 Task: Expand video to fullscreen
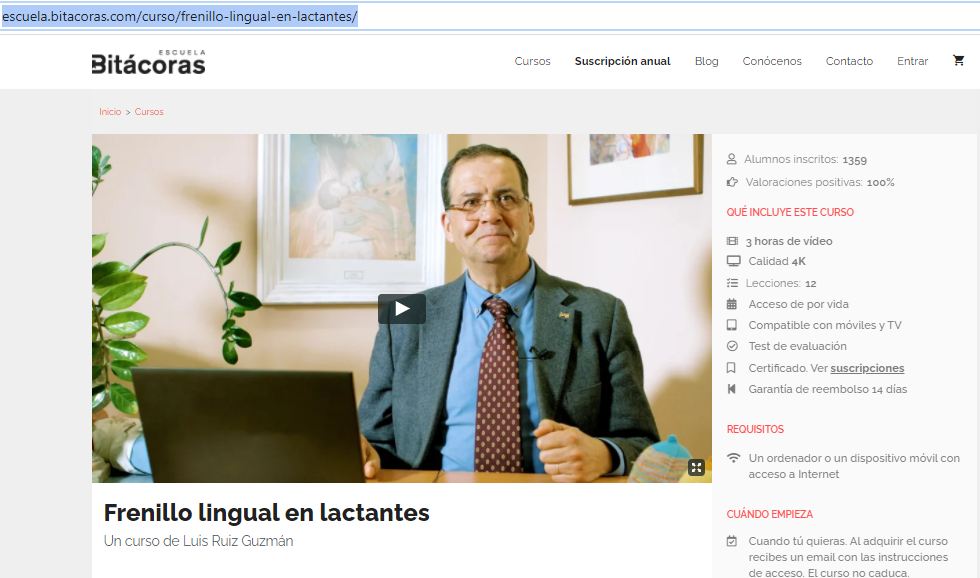tap(697, 467)
